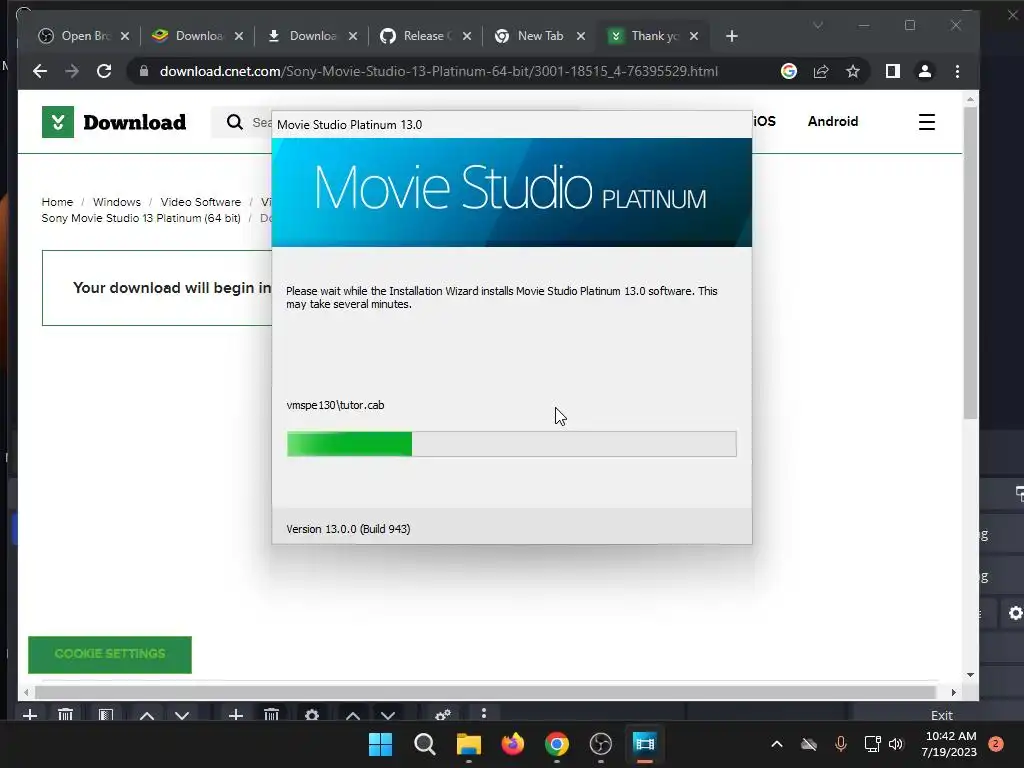Screen dimensions: 1024x768
Task: Share this page icon
Action: coord(821,71)
